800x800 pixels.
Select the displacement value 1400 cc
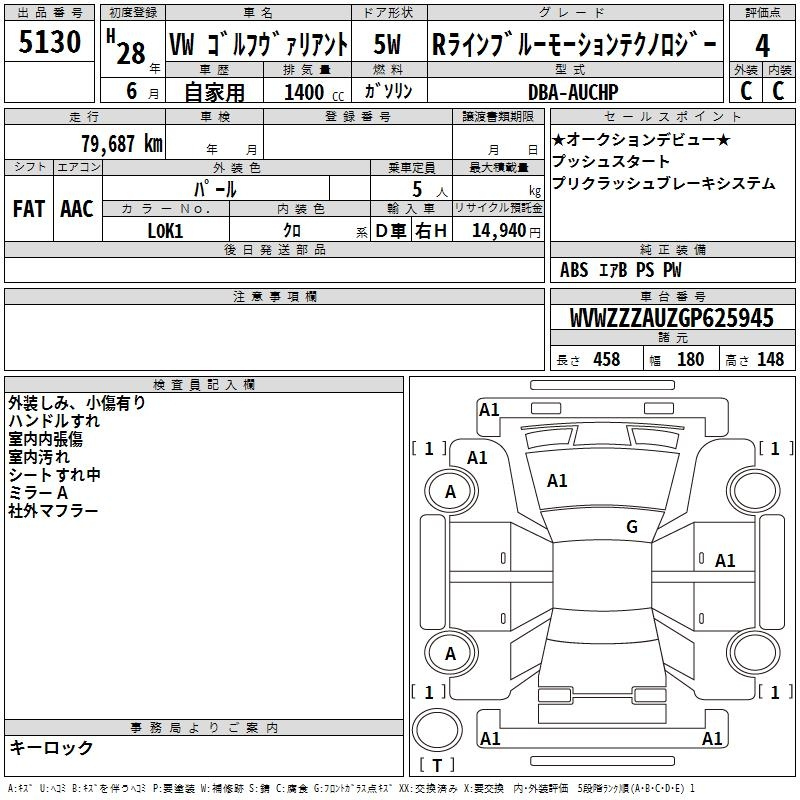click(x=314, y=92)
